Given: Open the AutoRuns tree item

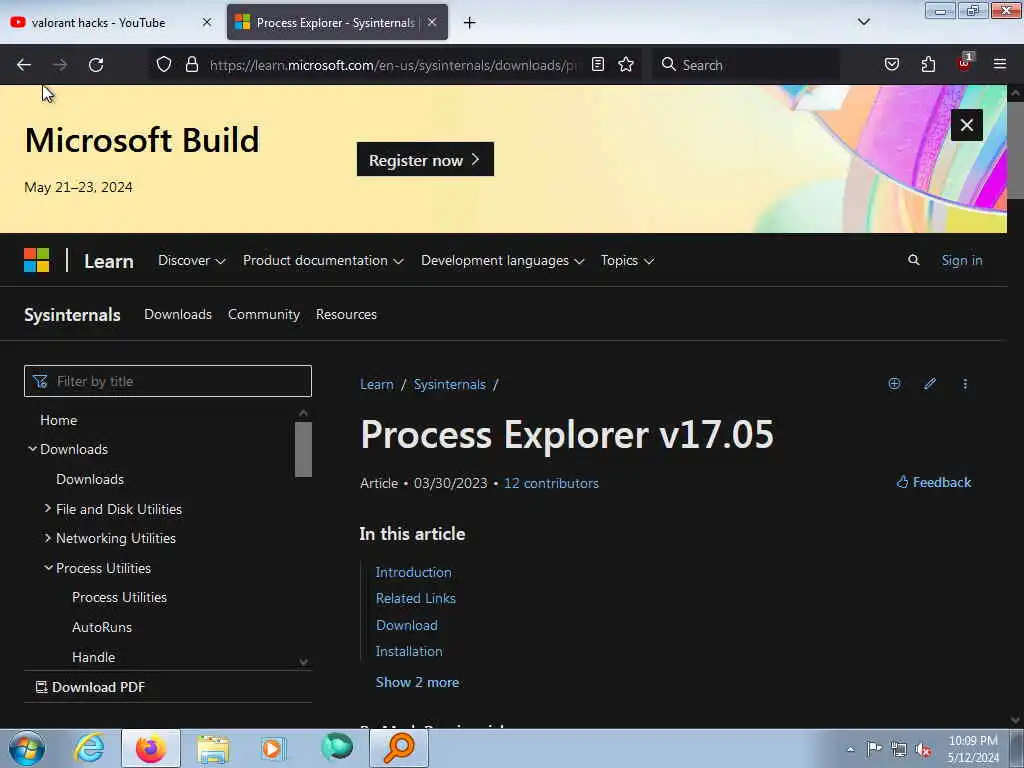Looking at the screenshot, I should coord(102,627).
